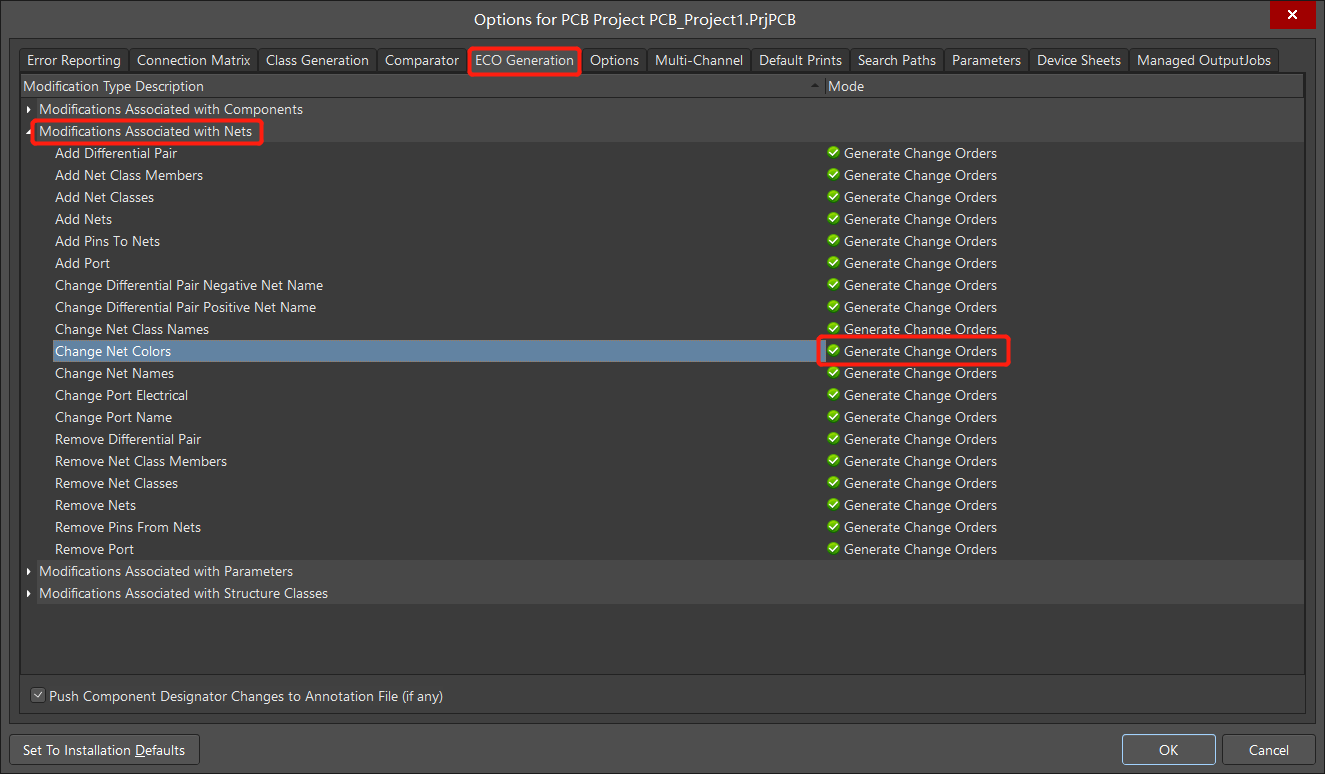This screenshot has height=774, width=1325.
Task: Click green check icon in Remove Nets row
Action: tap(833, 505)
